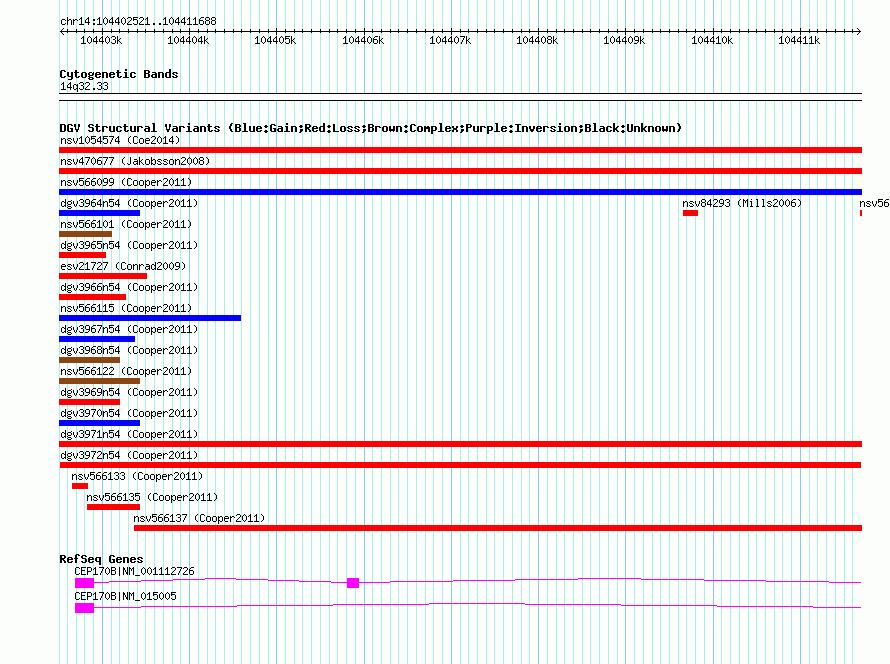Open the nsv566101 (Cooper2011) label

(126, 224)
